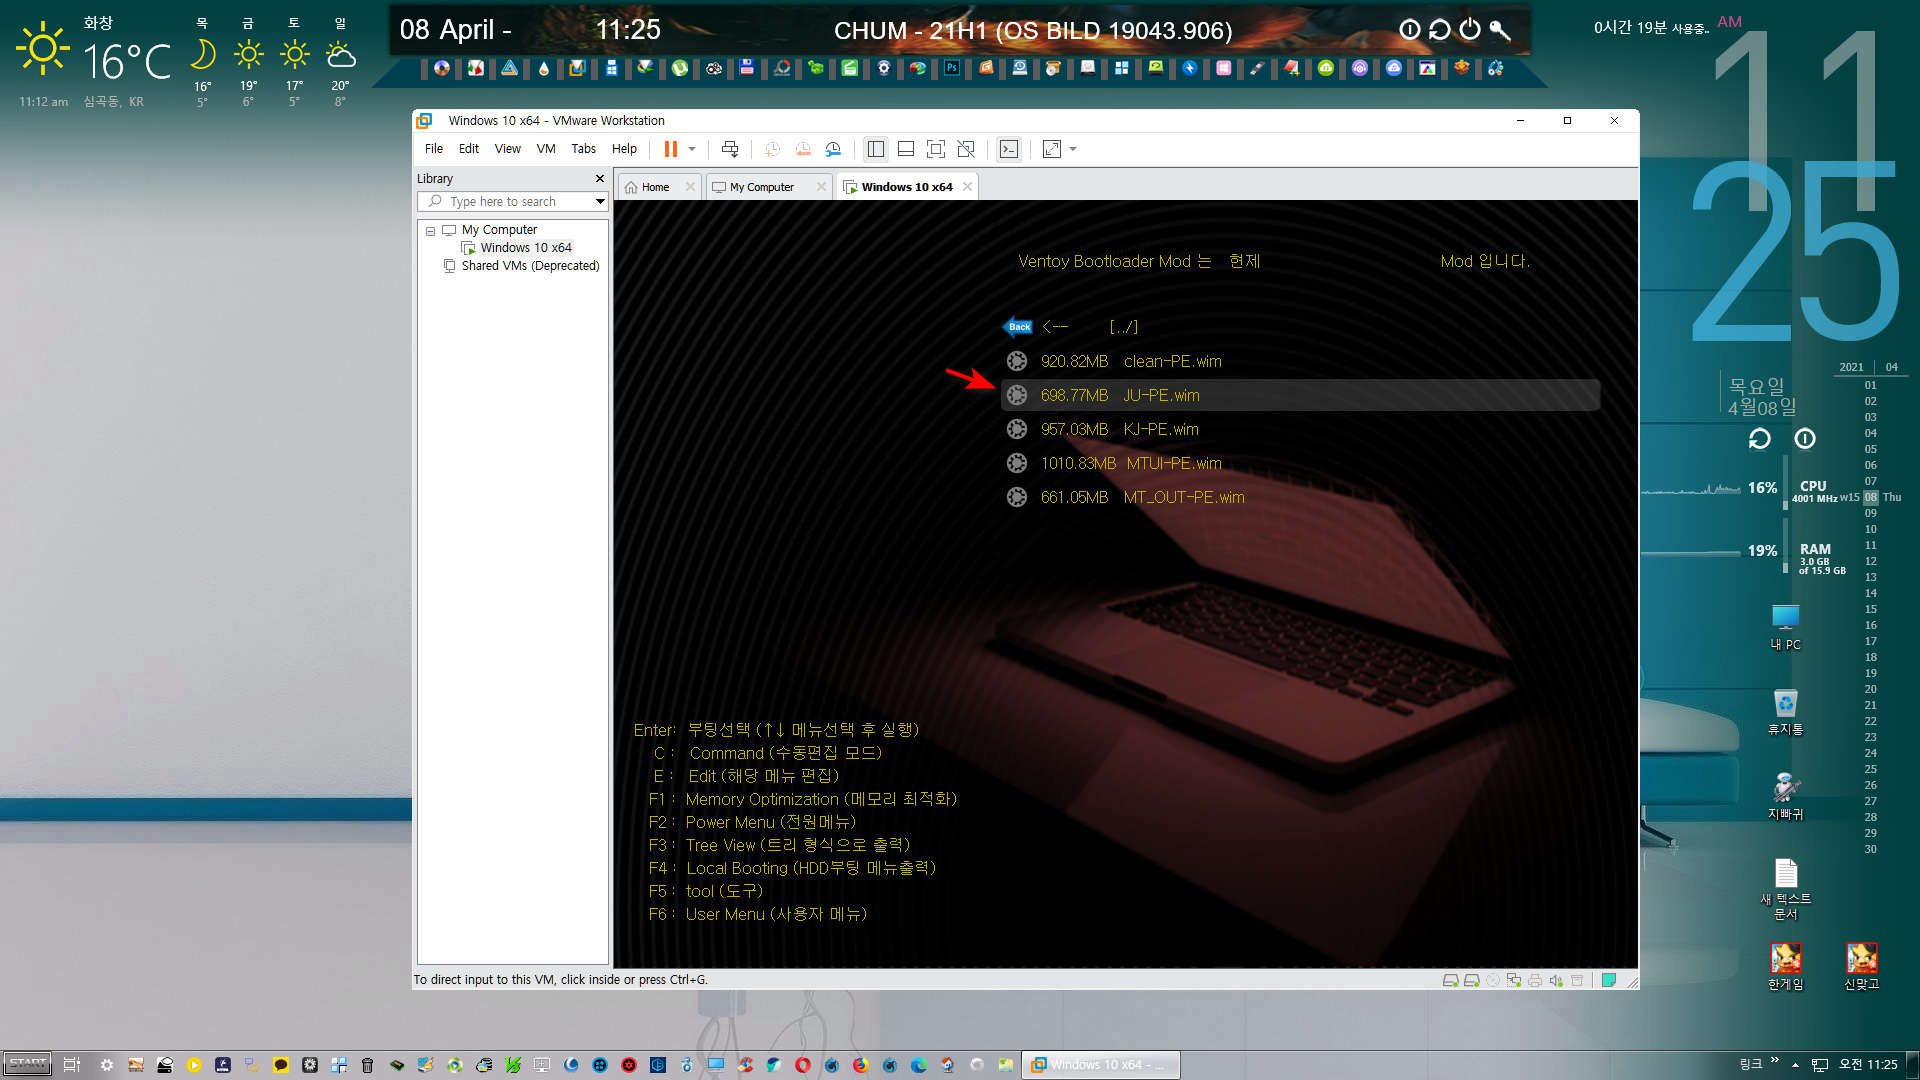Click the sound card status icon
Screen dimensions: 1920x1080
(1556, 980)
